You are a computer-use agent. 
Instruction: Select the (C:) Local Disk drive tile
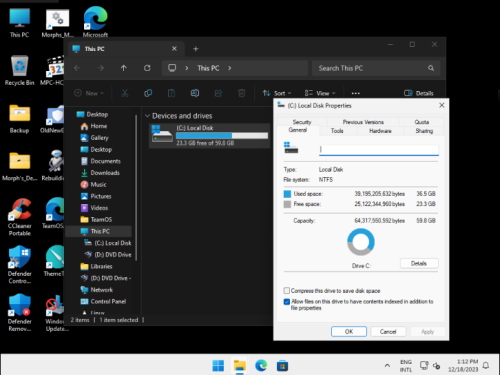[x=209, y=135]
